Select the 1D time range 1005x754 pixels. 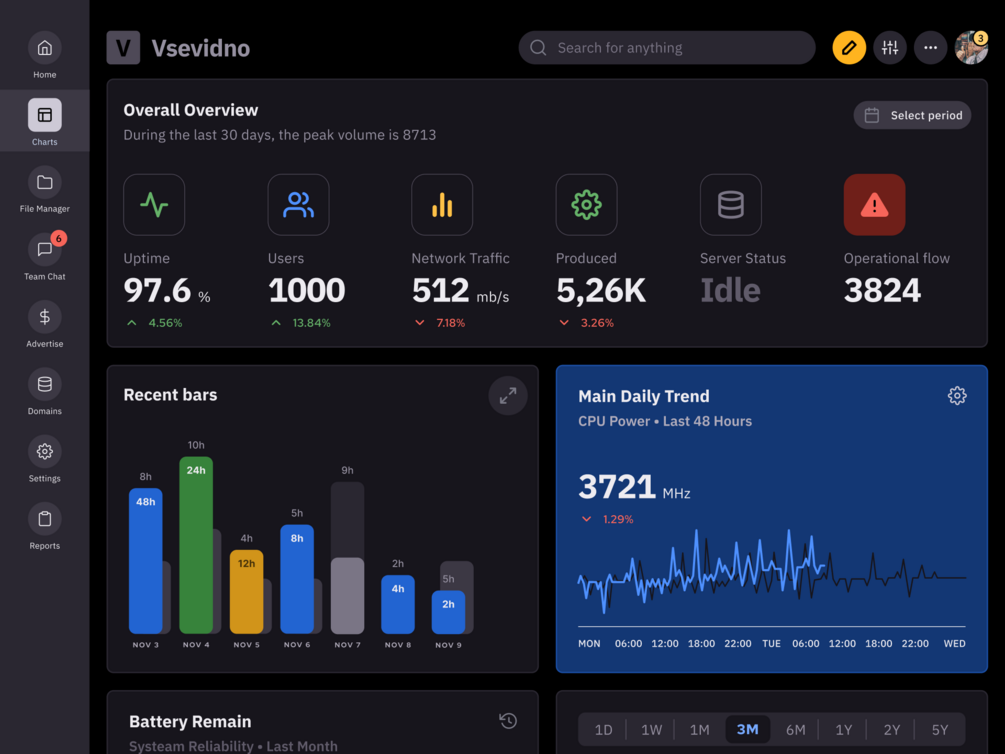[603, 730]
